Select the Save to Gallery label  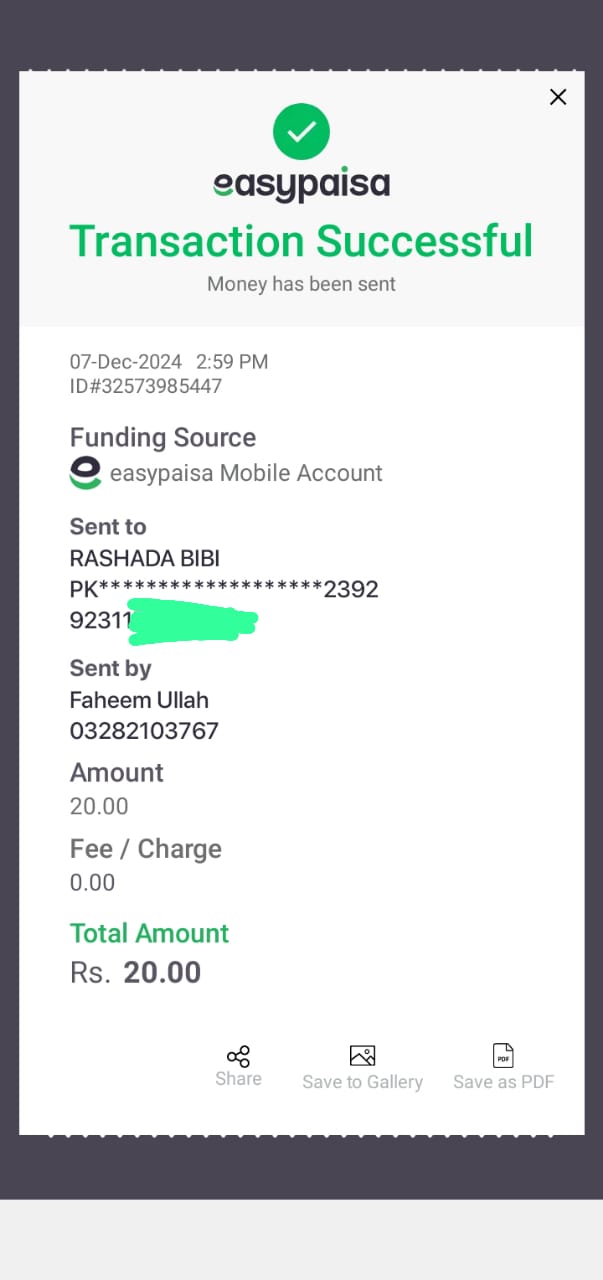[x=362, y=1082]
